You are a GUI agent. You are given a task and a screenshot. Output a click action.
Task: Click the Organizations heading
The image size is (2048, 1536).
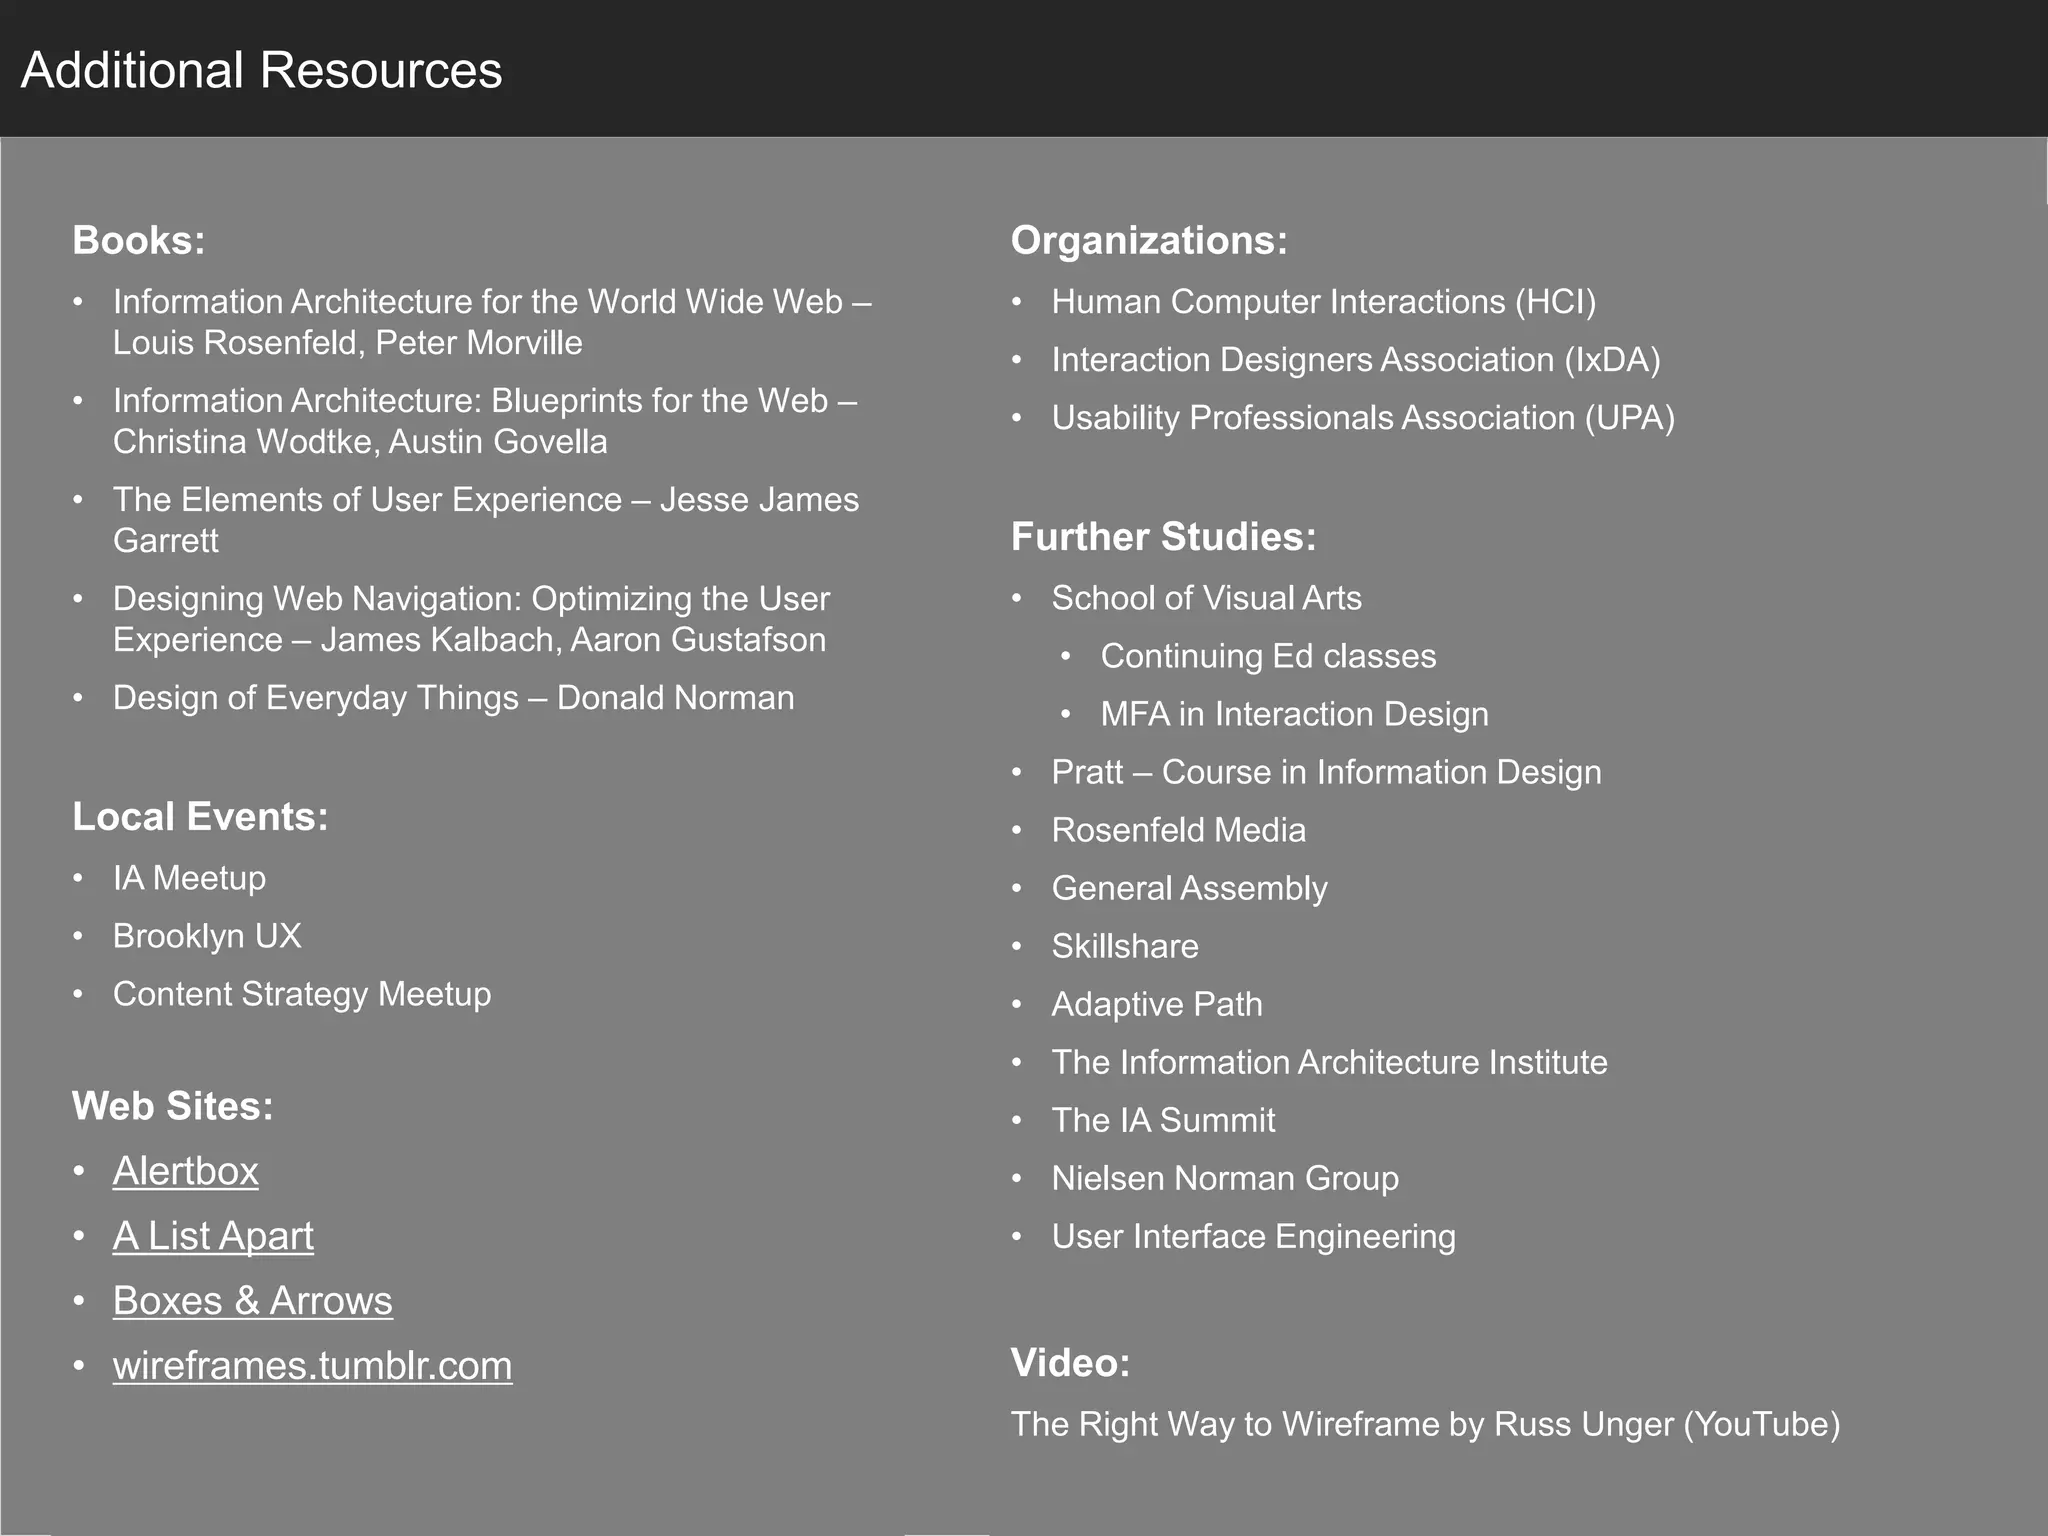tap(1149, 241)
